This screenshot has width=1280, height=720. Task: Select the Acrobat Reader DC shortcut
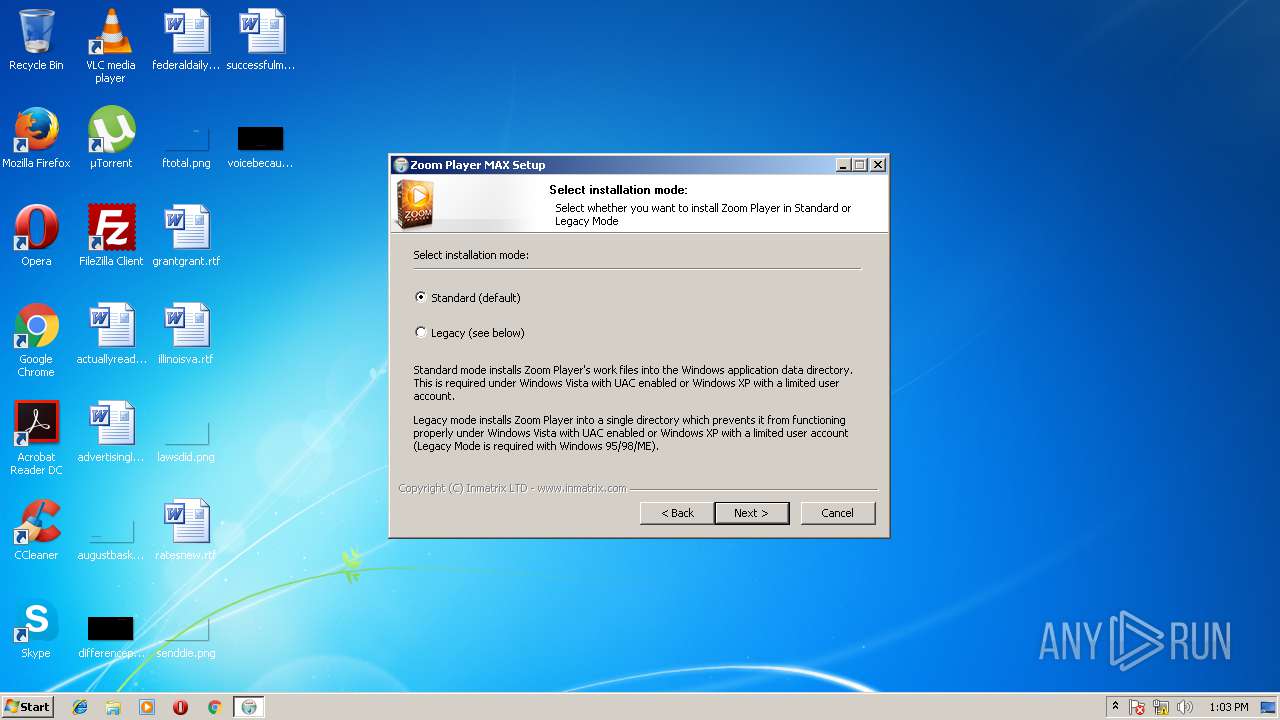coord(36,438)
